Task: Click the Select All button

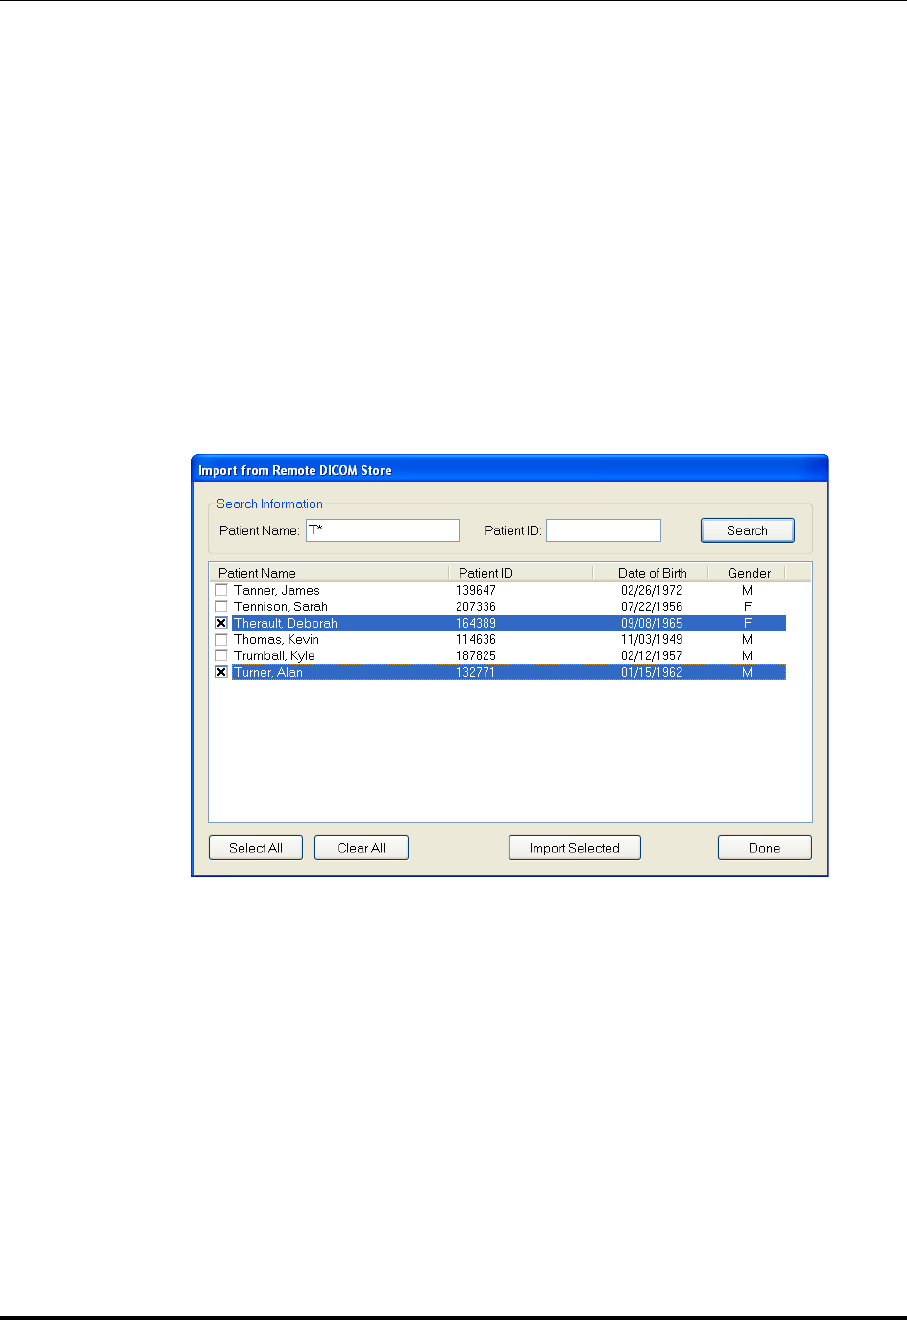Action: pyautogui.click(x=256, y=848)
